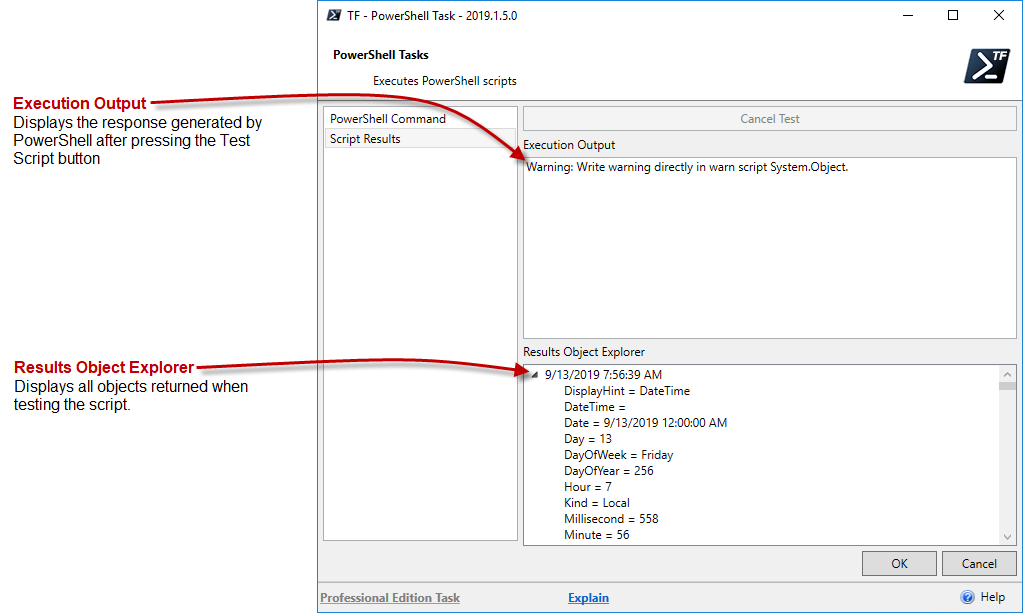Click the Results Object Explorer label
The width and height of the screenshot is (1023, 613).
tap(584, 351)
